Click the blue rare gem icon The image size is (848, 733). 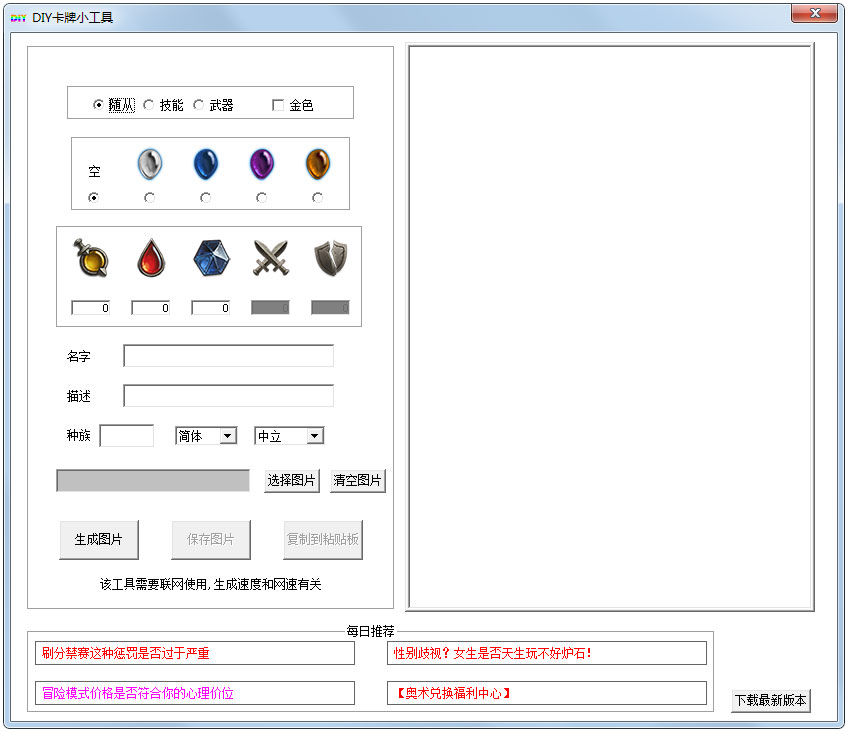pos(206,164)
